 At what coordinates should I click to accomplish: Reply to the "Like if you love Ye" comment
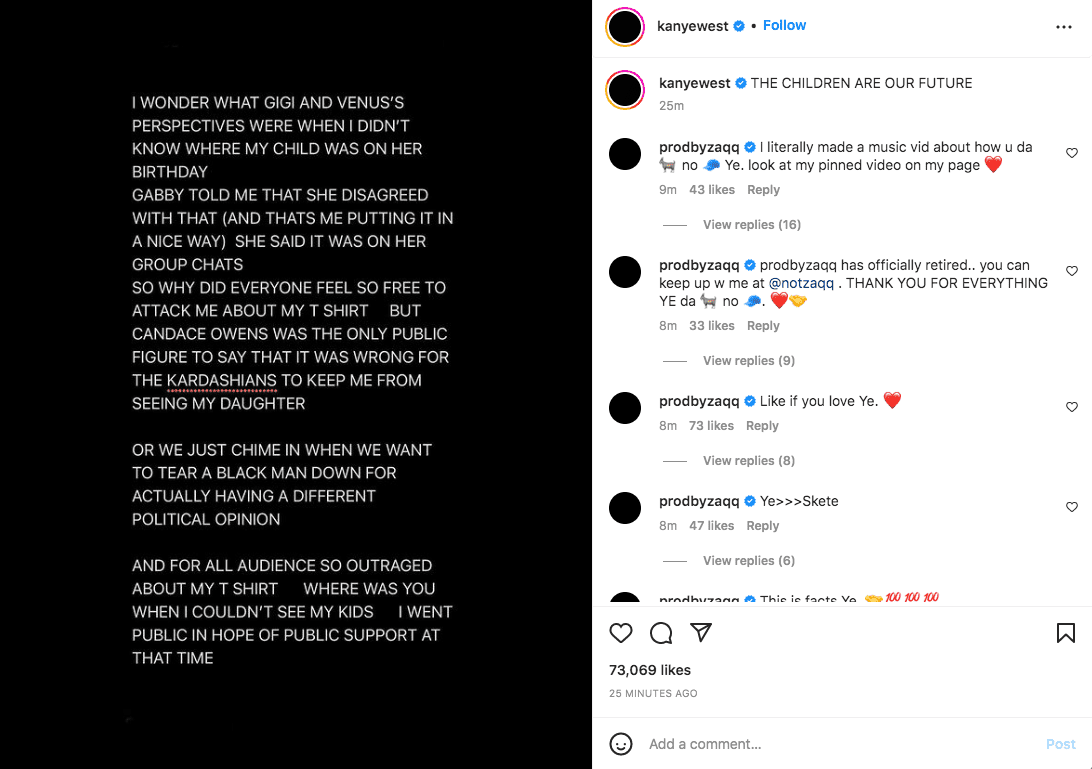762,426
